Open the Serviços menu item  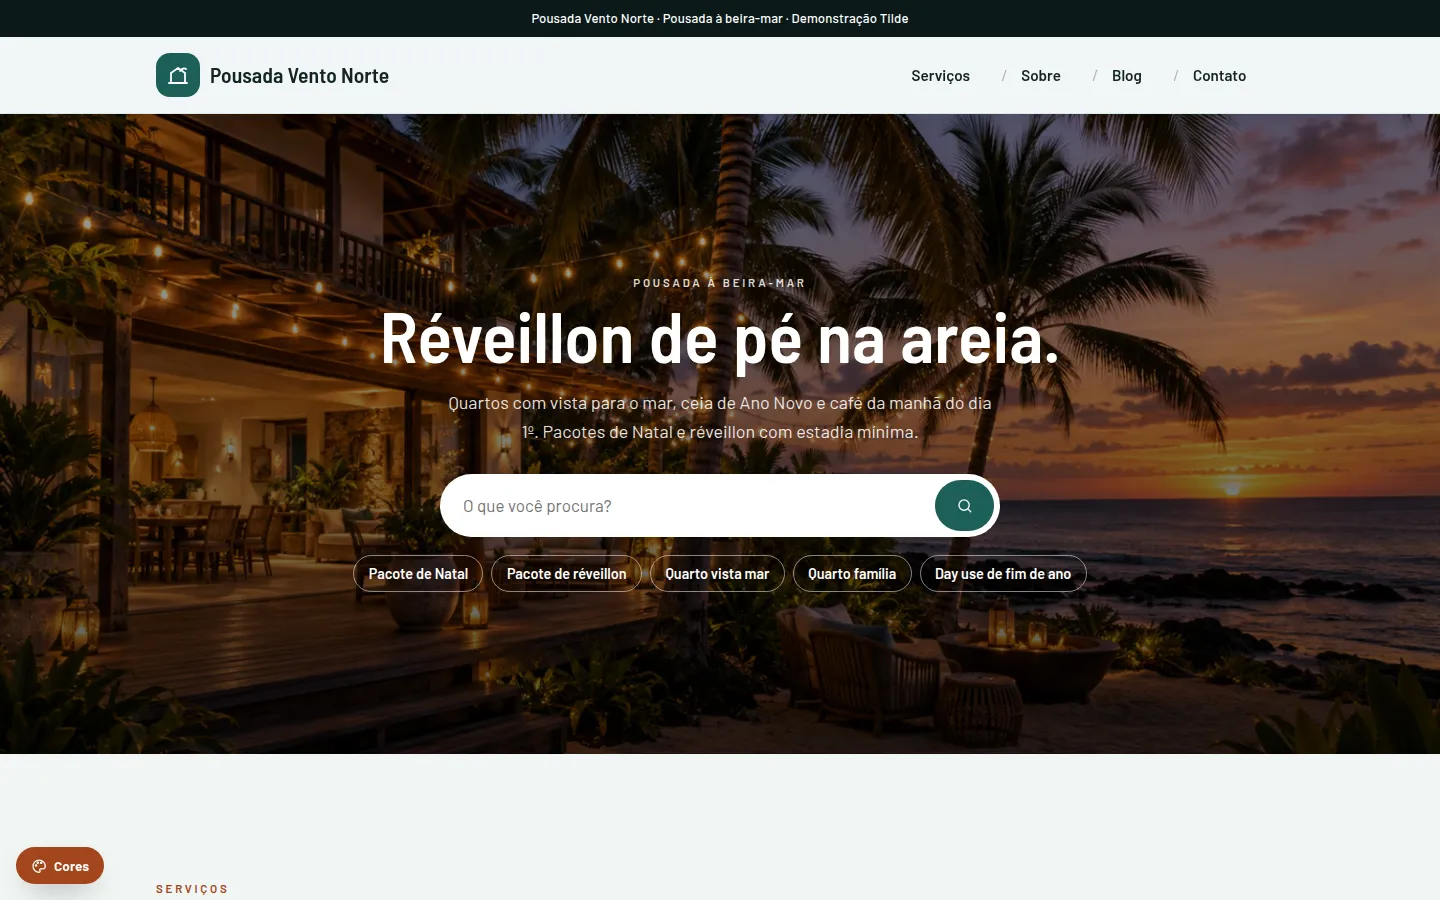pyautogui.click(x=940, y=76)
